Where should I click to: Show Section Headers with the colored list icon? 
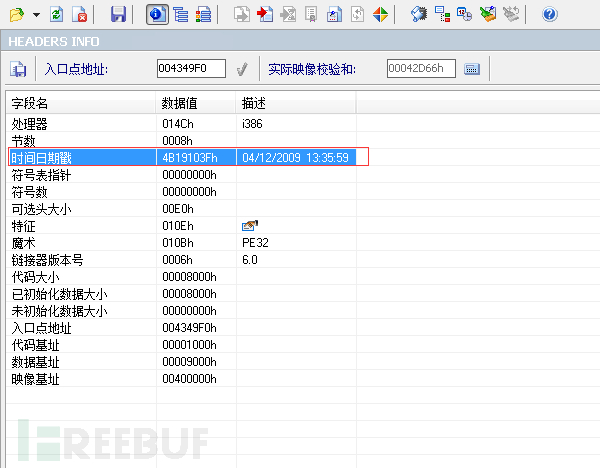point(203,15)
